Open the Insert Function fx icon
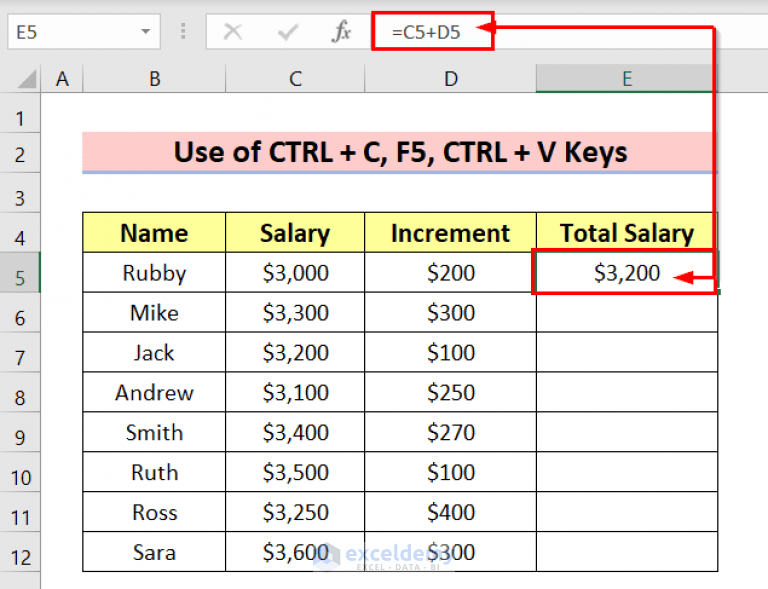 (341, 32)
